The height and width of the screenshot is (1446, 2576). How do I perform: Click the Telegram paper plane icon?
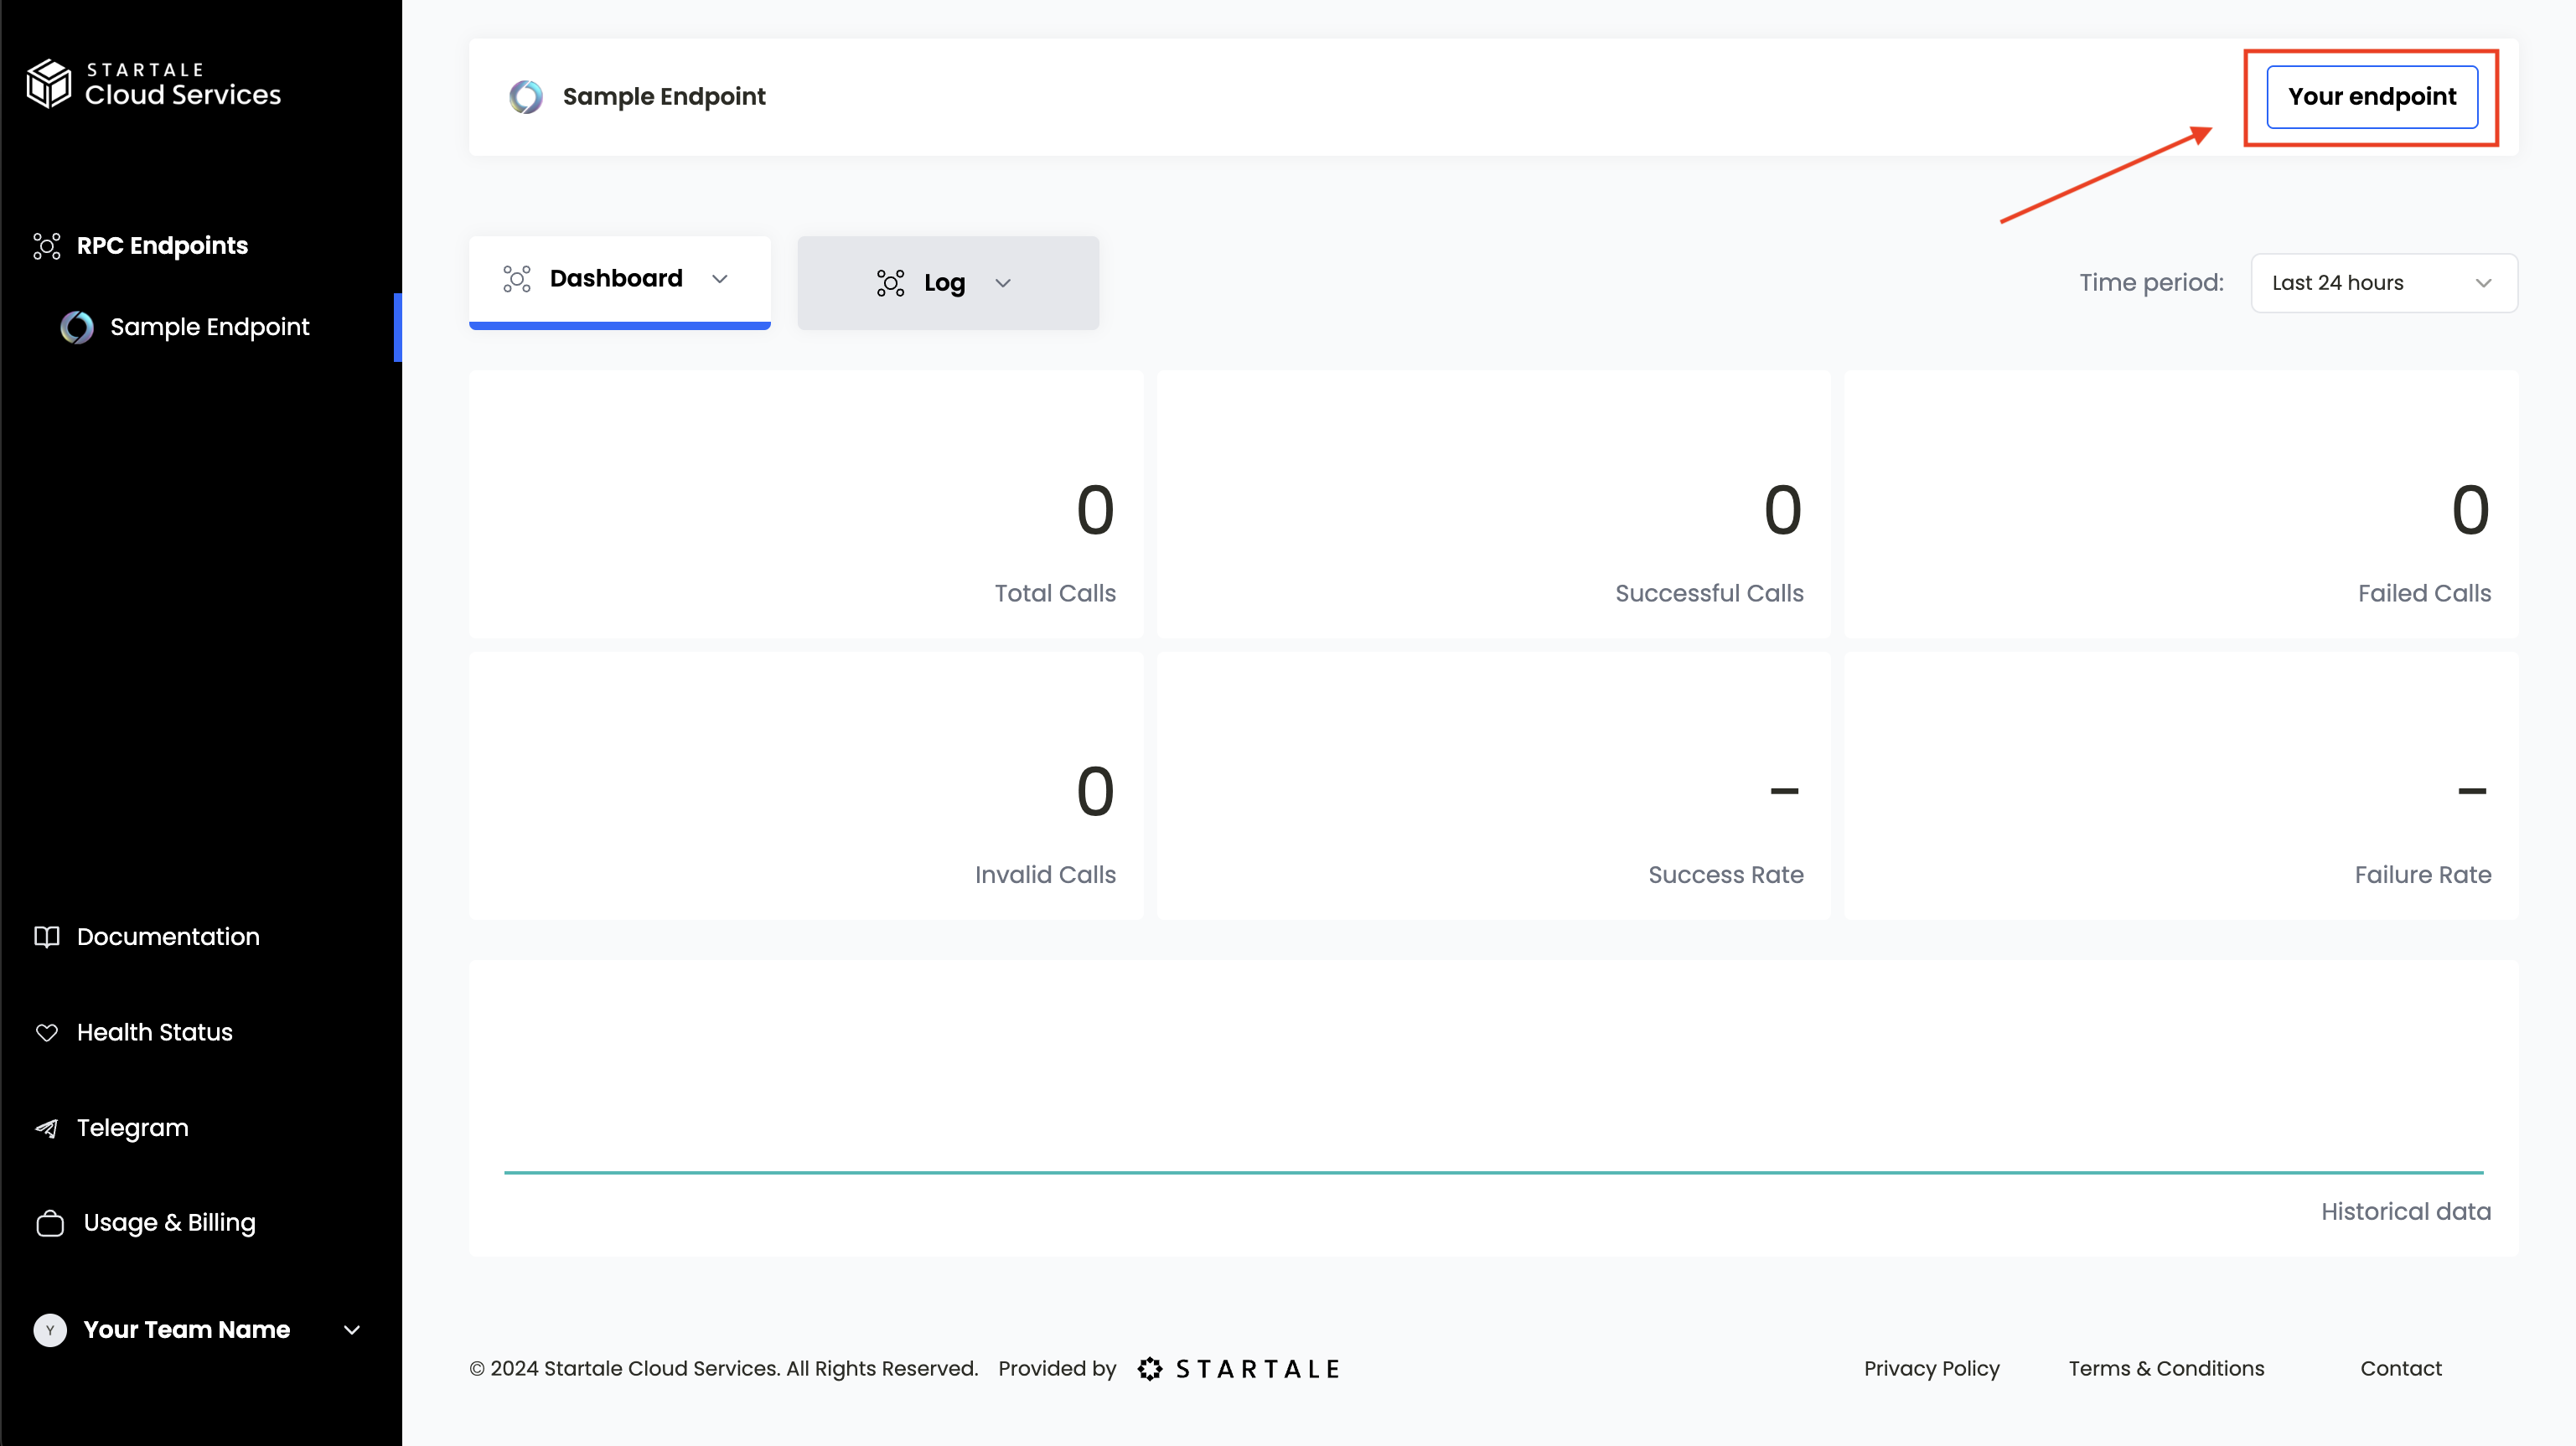(x=47, y=1128)
